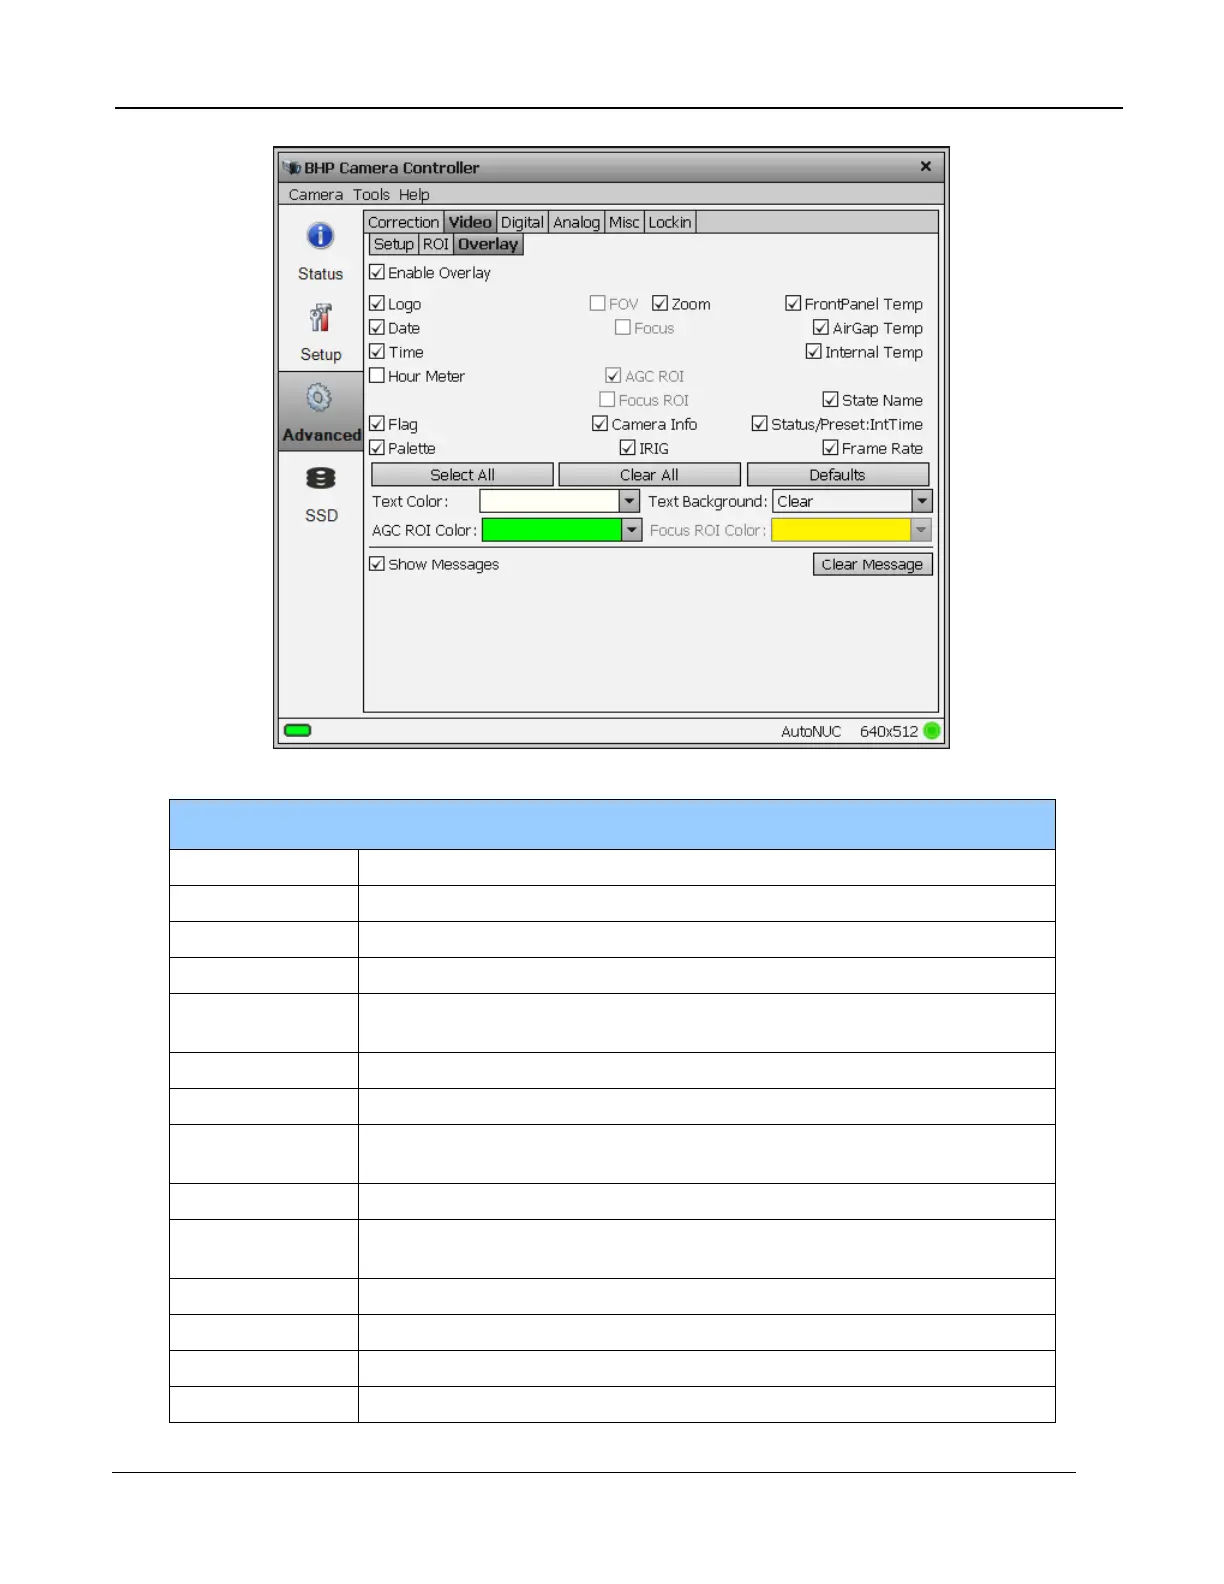This screenshot has width=1224, height=1584.
Task: Open the ROI sub-tab
Action: [x=436, y=244]
